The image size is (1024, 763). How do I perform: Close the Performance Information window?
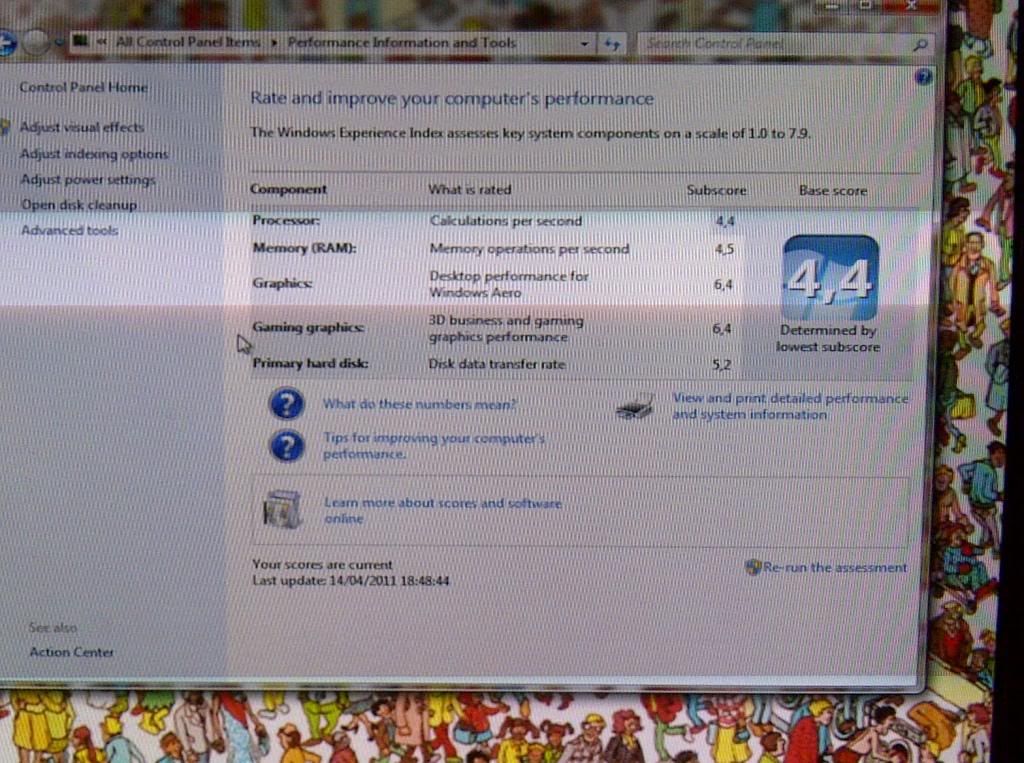(x=912, y=6)
